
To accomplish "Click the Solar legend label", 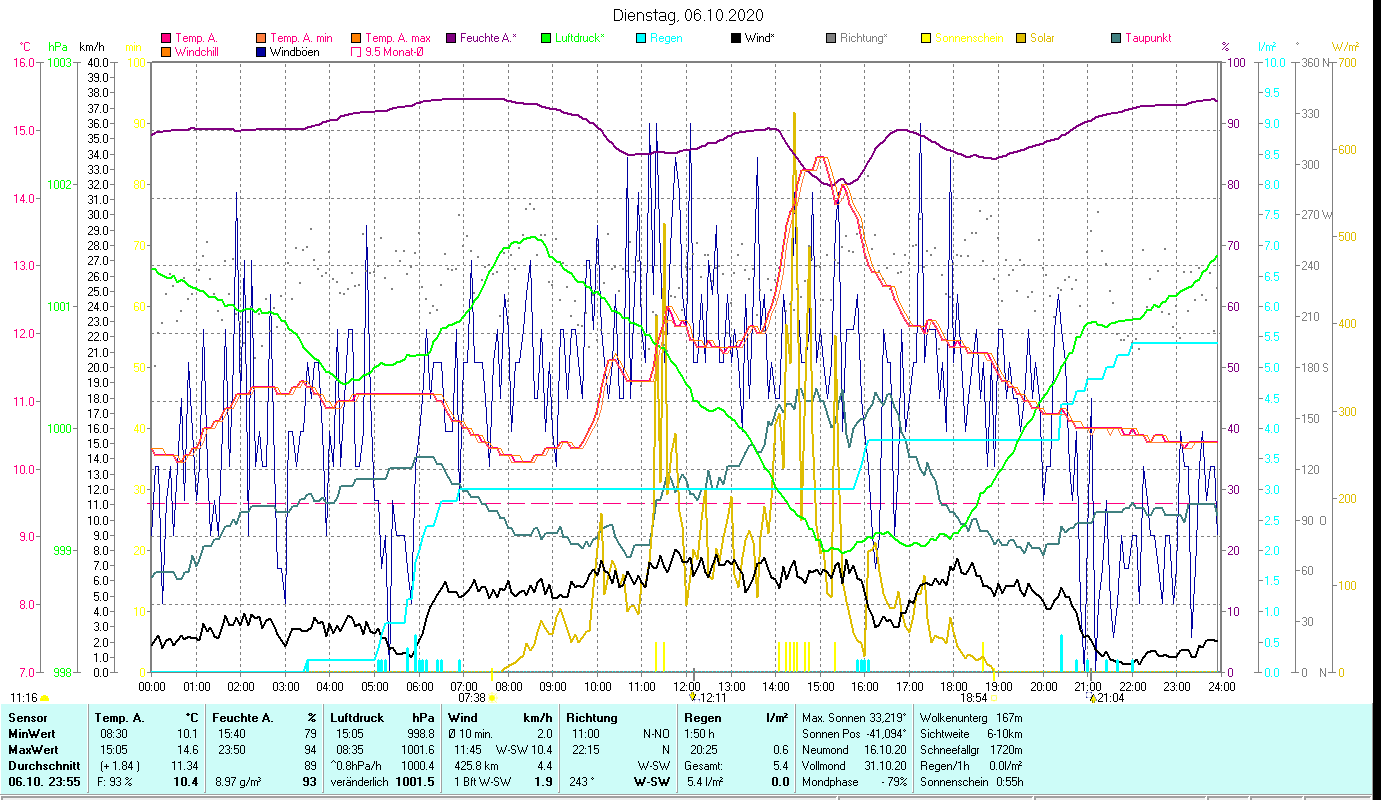I will coord(1042,38).
